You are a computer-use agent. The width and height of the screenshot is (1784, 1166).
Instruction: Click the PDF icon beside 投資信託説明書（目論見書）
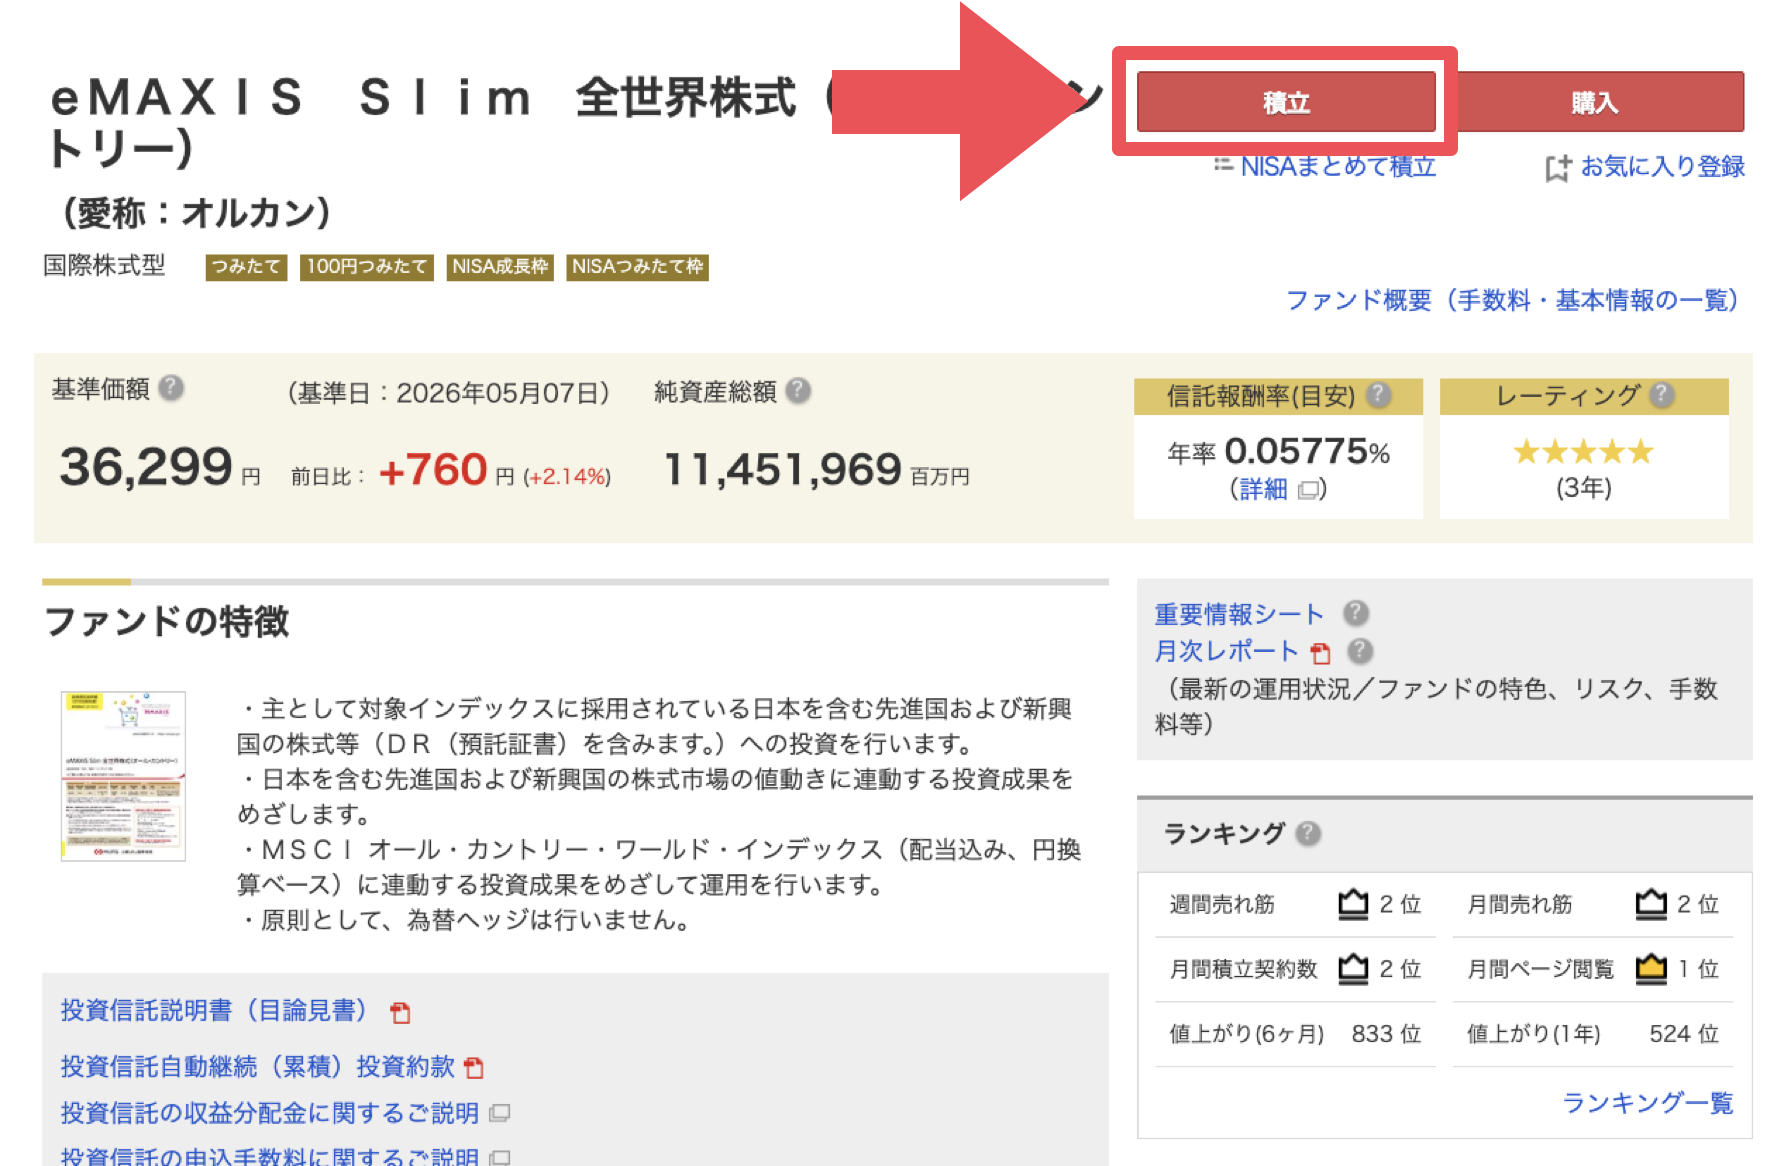pyautogui.click(x=400, y=1013)
